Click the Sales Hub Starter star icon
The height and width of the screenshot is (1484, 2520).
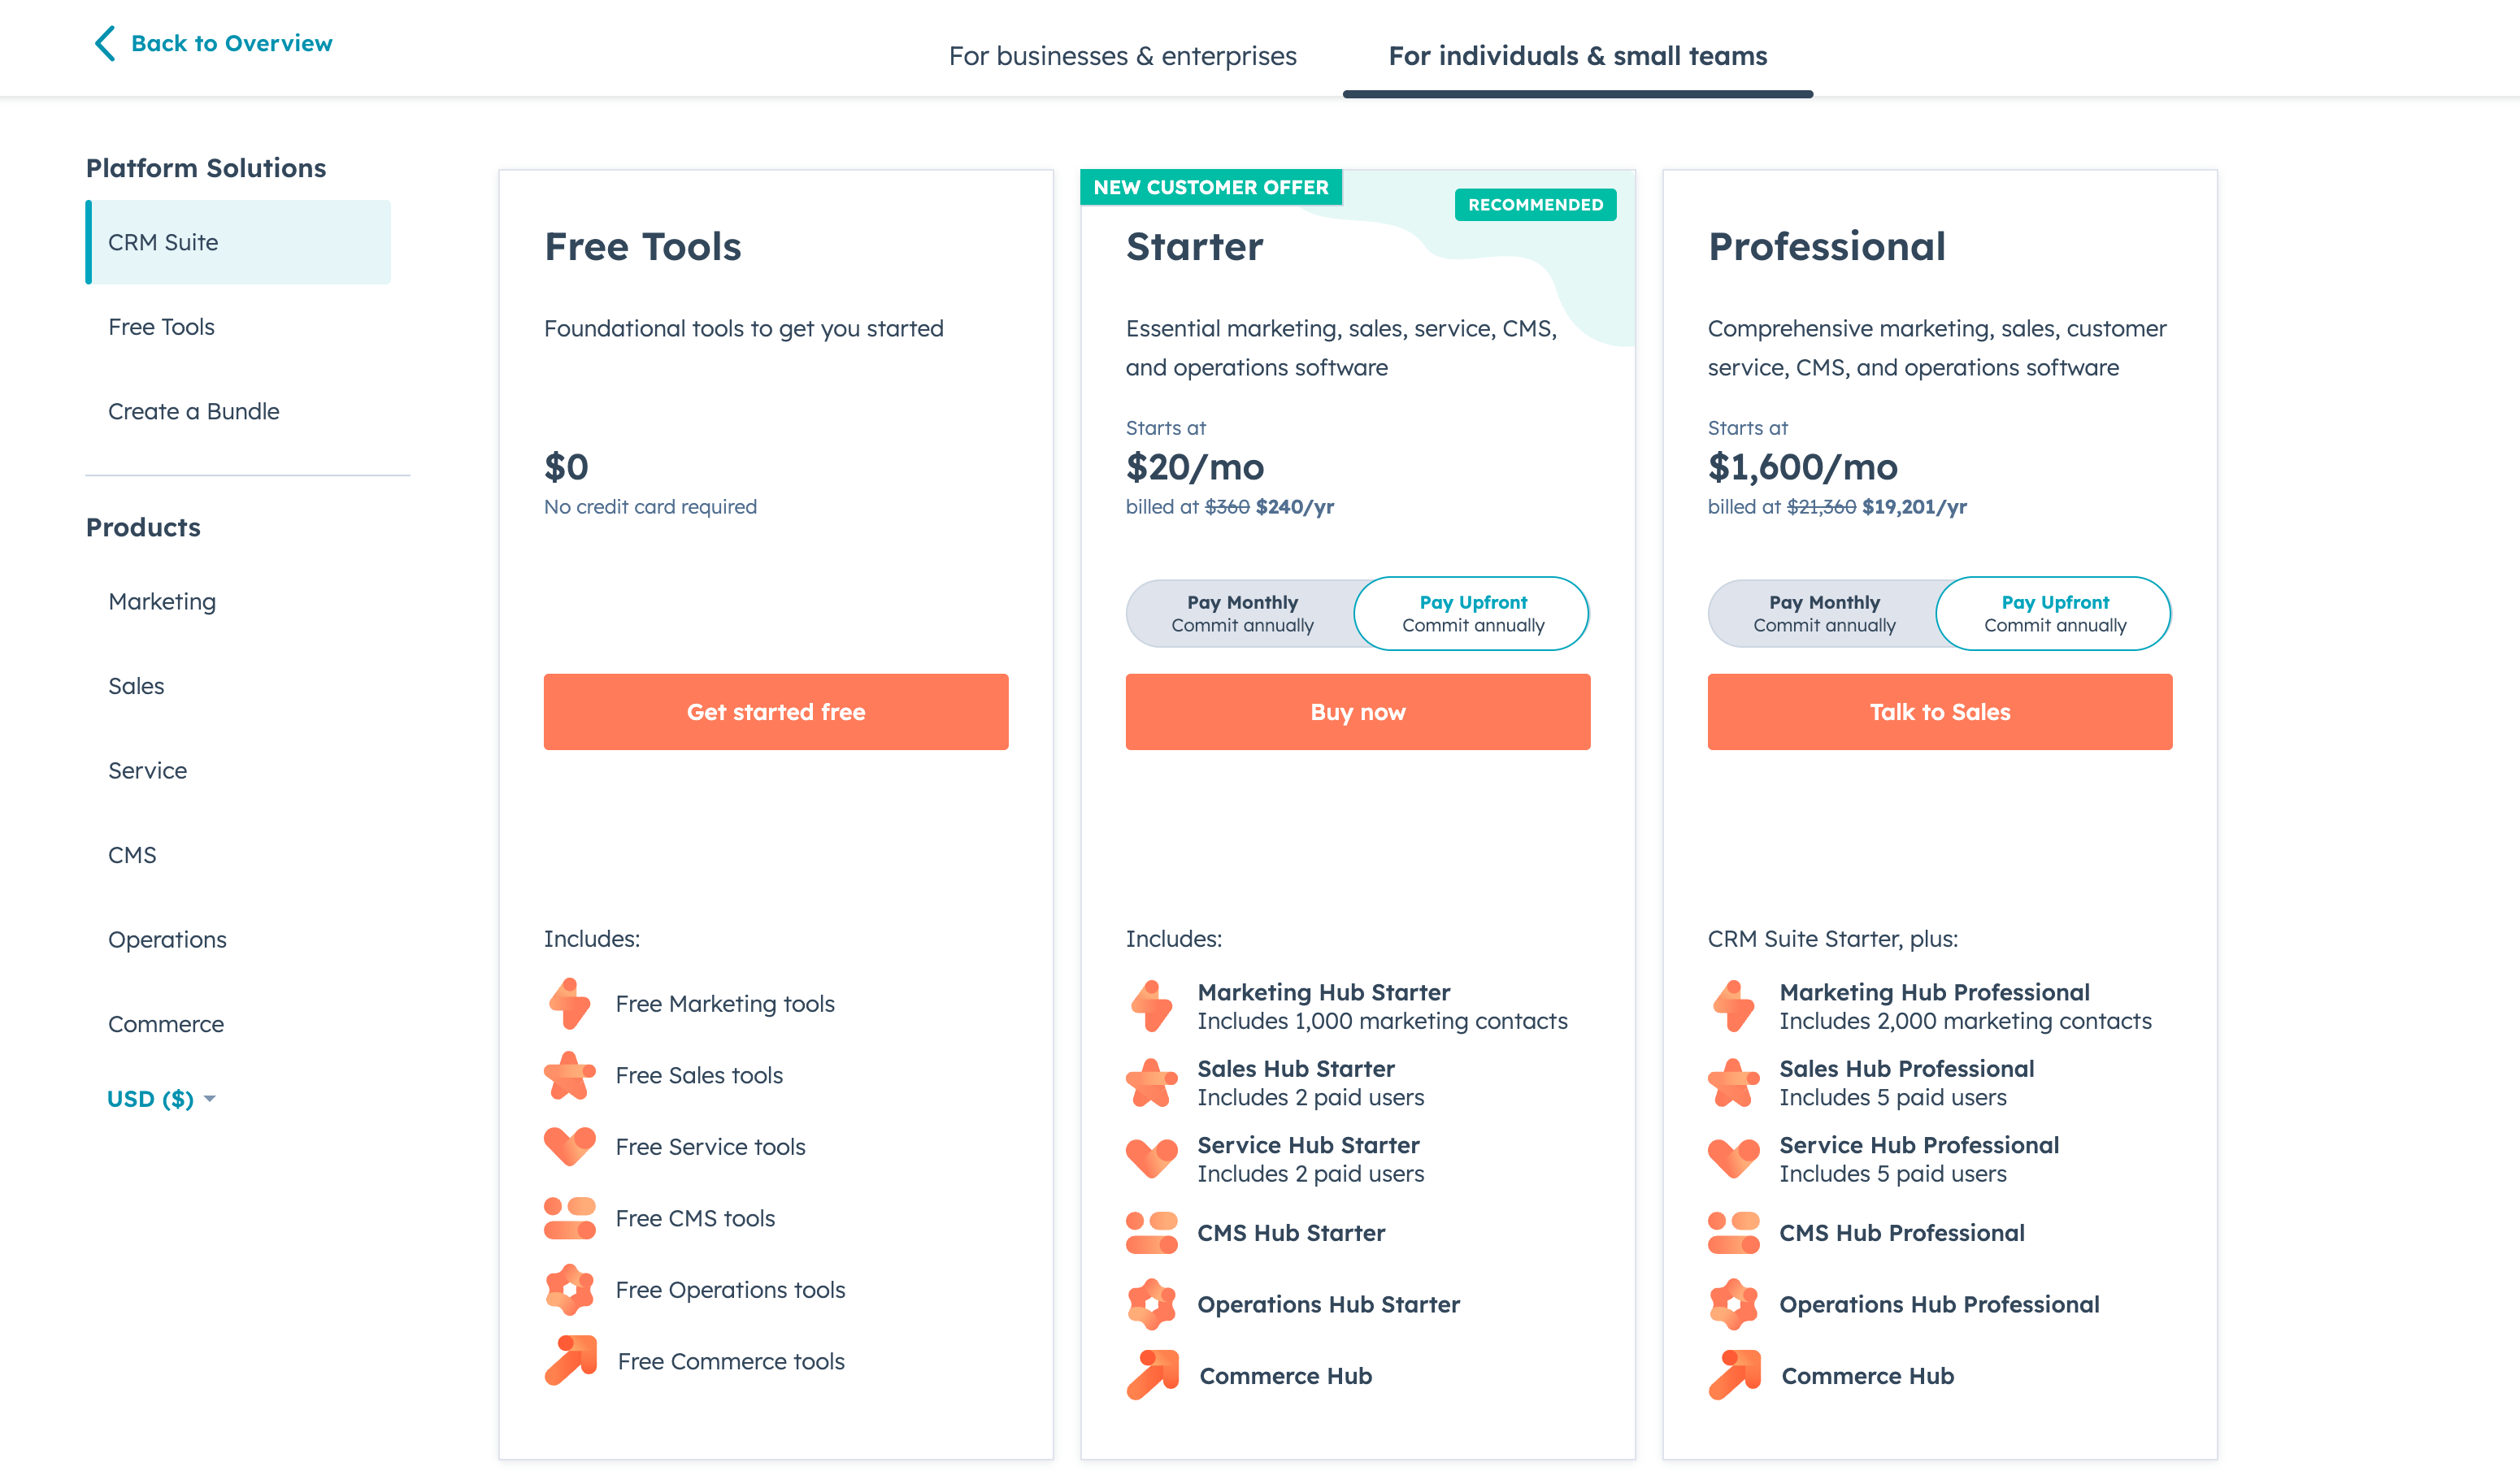[x=1151, y=1082]
